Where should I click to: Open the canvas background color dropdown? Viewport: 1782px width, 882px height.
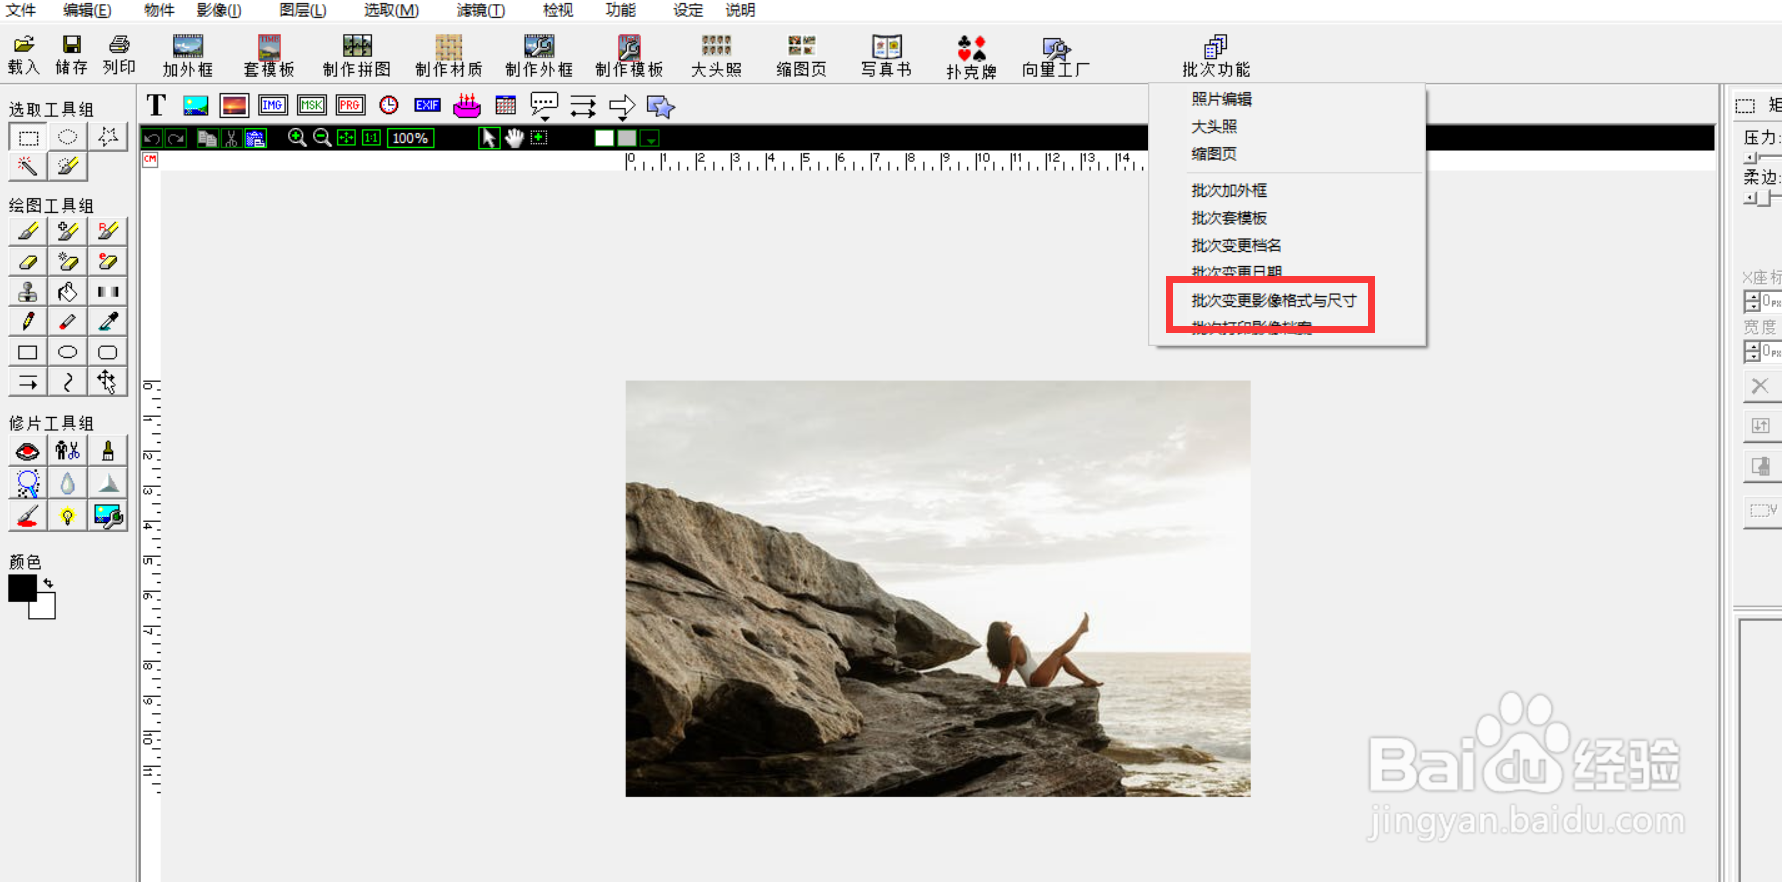(x=650, y=139)
